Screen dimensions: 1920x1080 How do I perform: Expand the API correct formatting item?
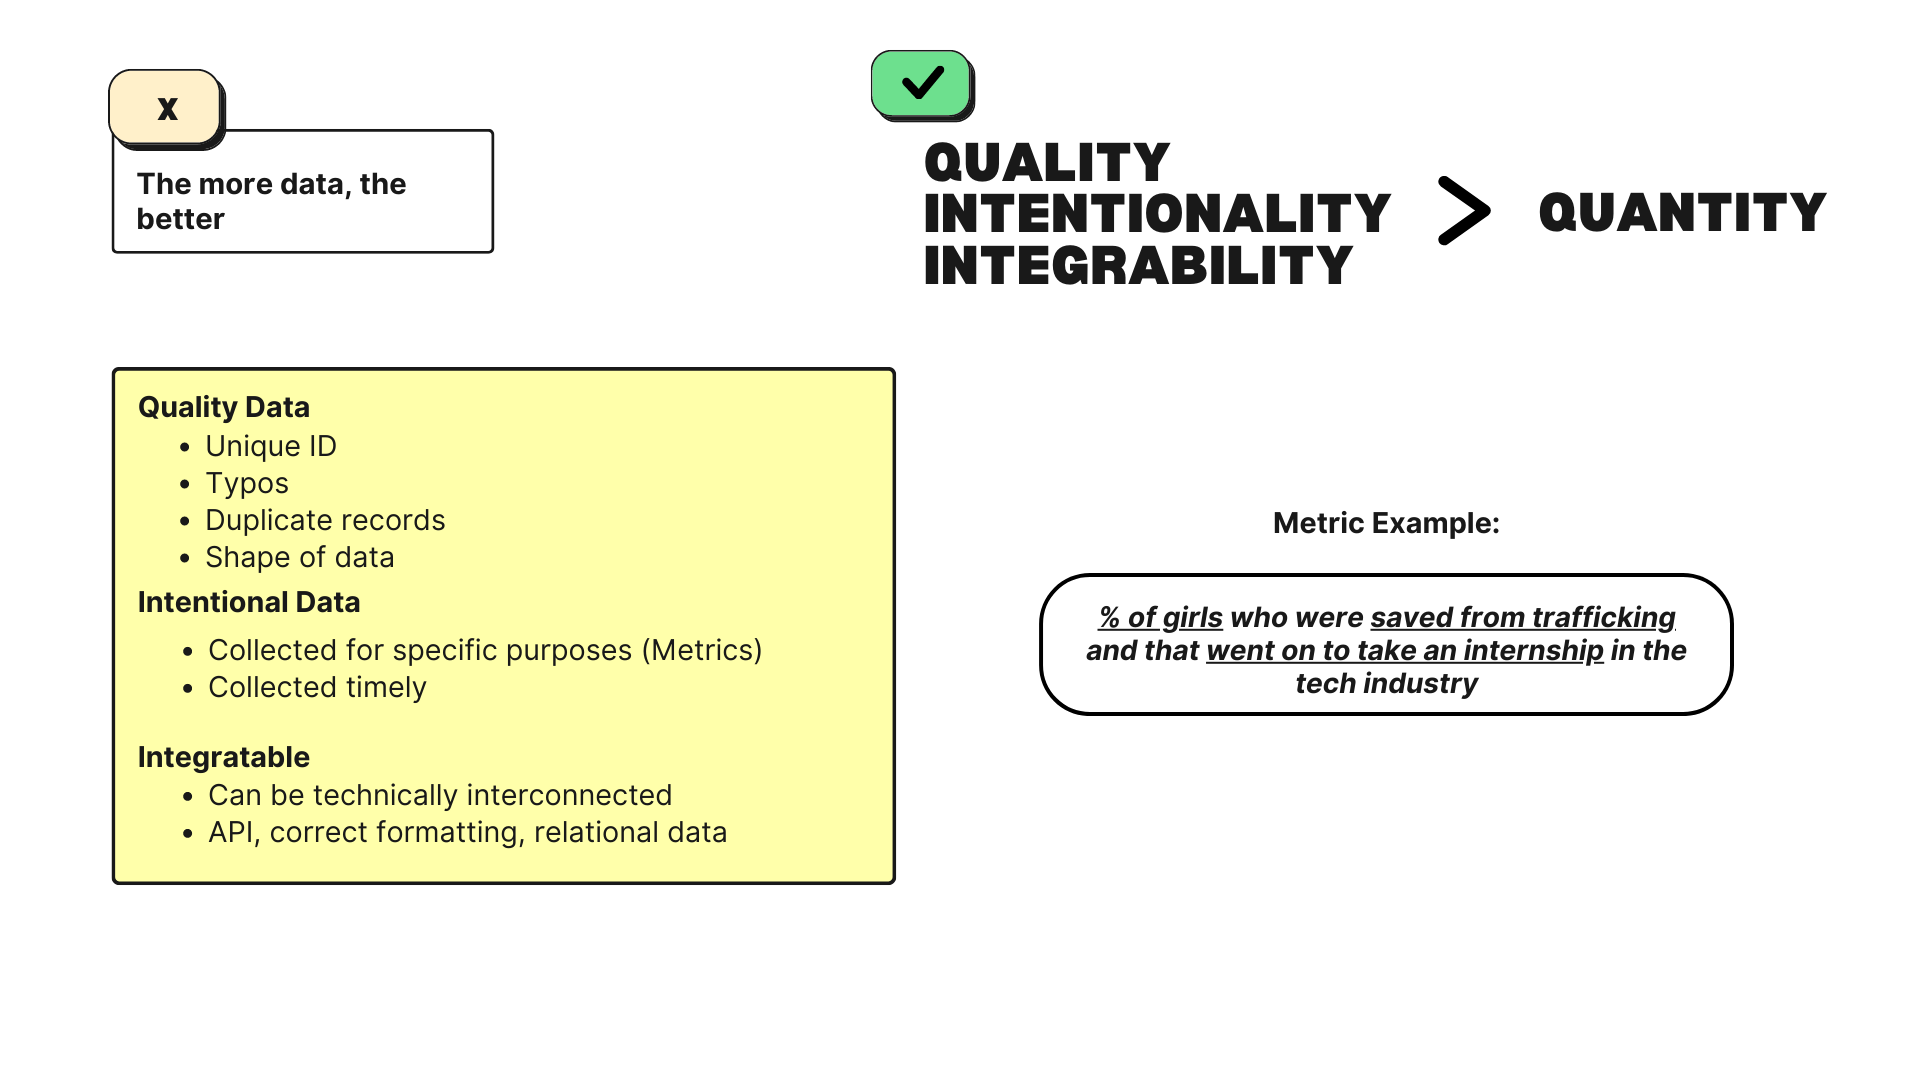467,832
